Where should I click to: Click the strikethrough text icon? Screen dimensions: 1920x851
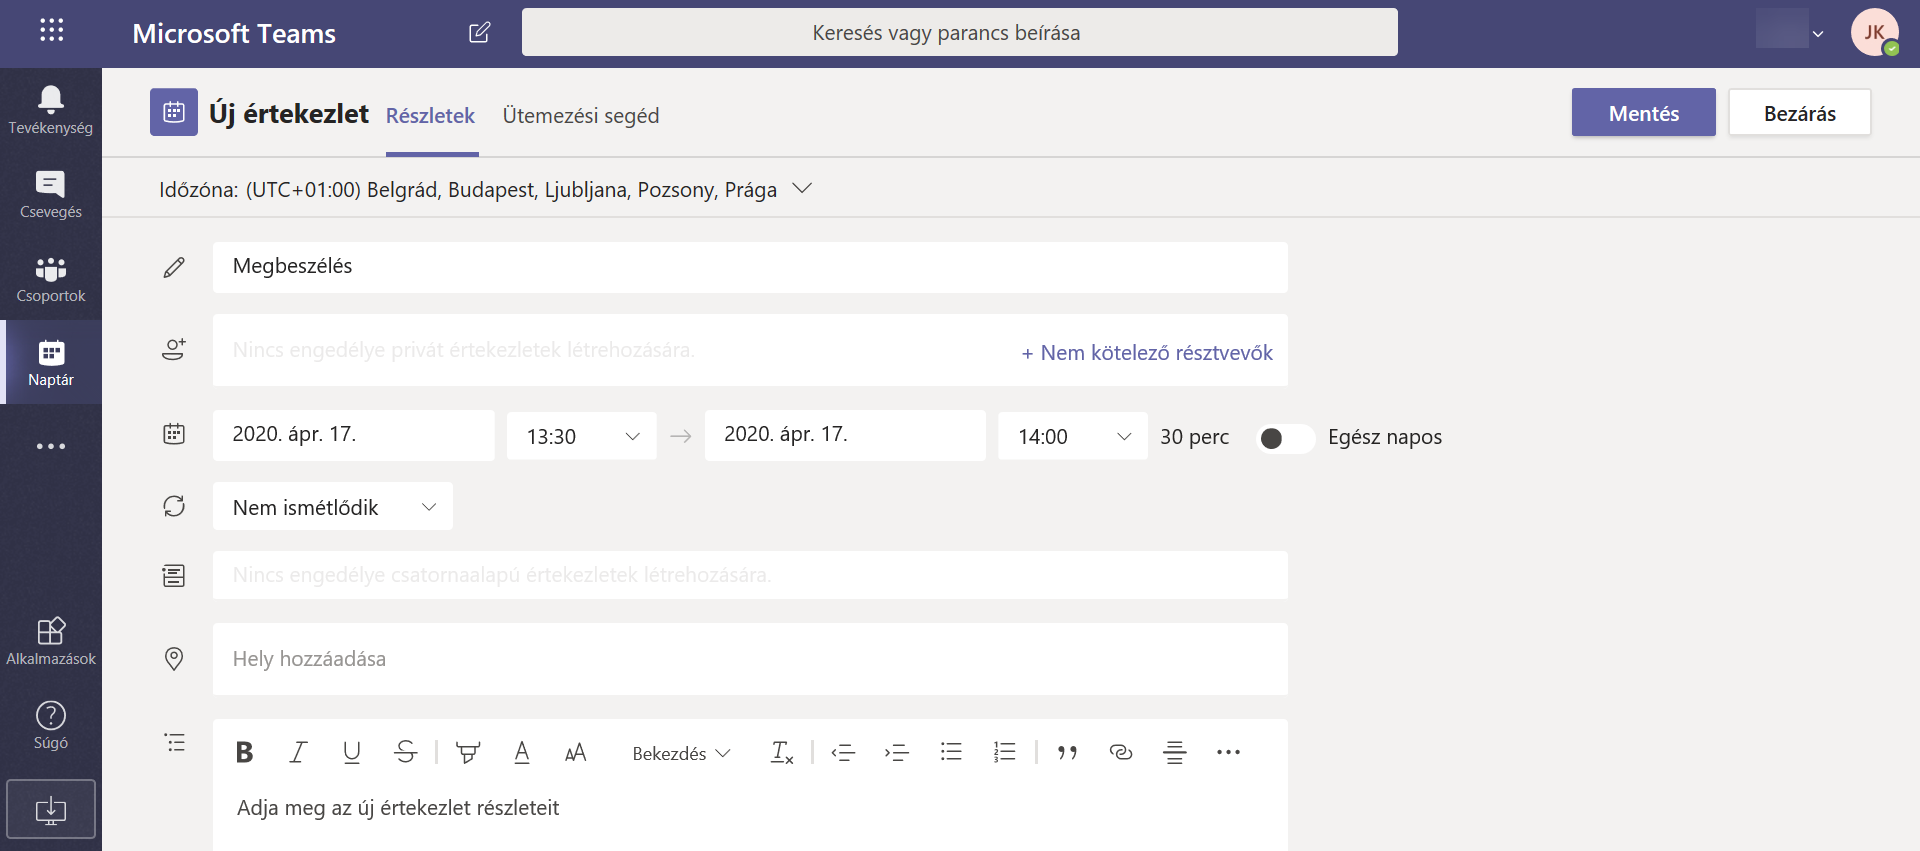coord(405,752)
